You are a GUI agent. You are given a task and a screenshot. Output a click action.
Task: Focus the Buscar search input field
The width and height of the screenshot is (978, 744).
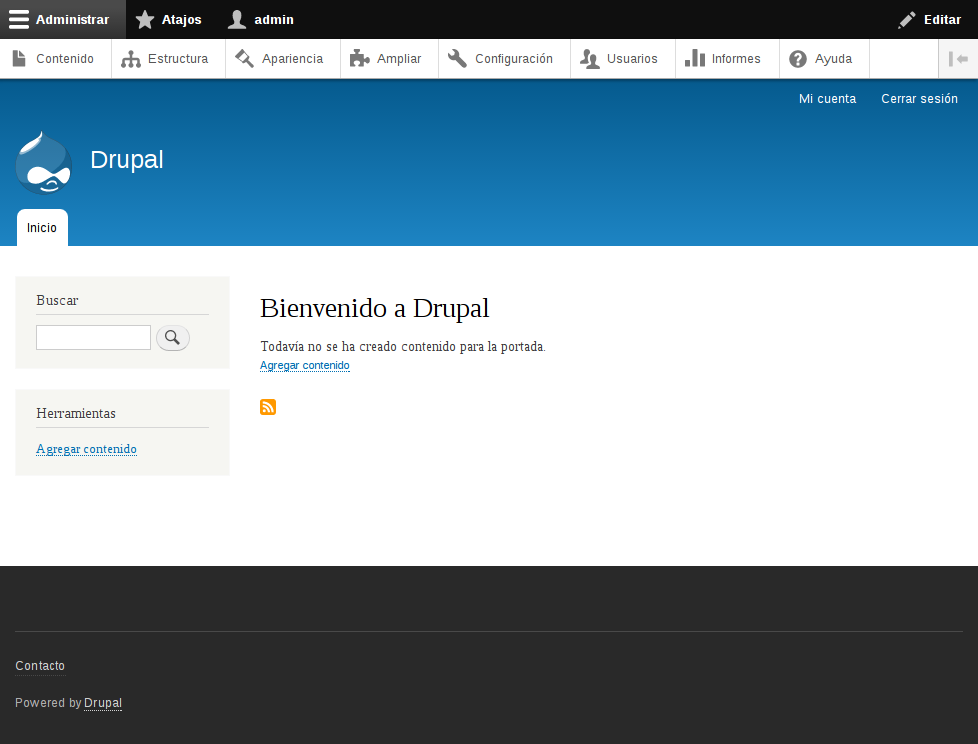click(94, 337)
